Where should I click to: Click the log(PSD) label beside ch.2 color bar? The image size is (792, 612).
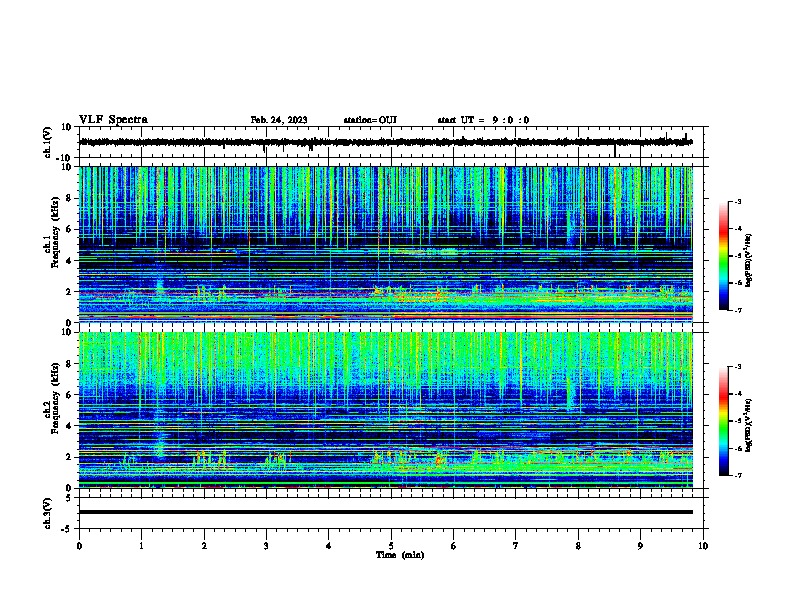tap(749, 425)
